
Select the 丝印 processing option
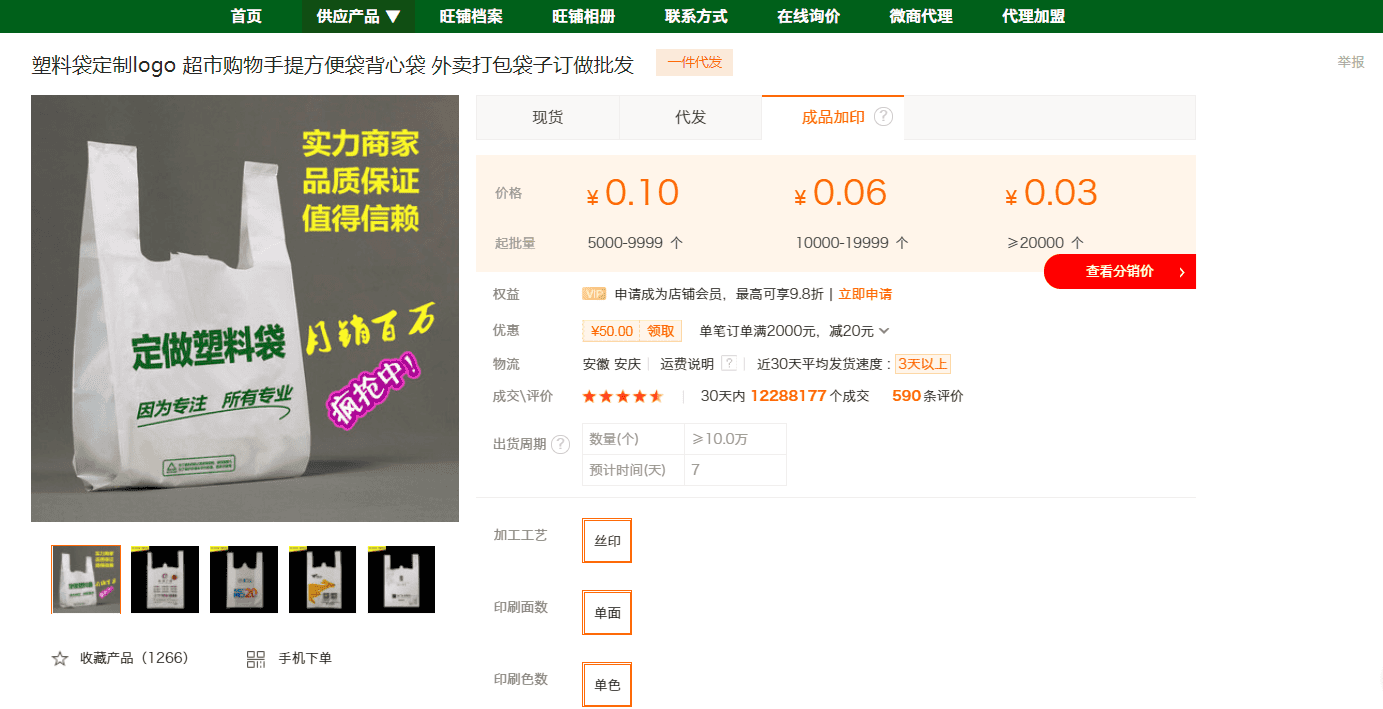608,541
